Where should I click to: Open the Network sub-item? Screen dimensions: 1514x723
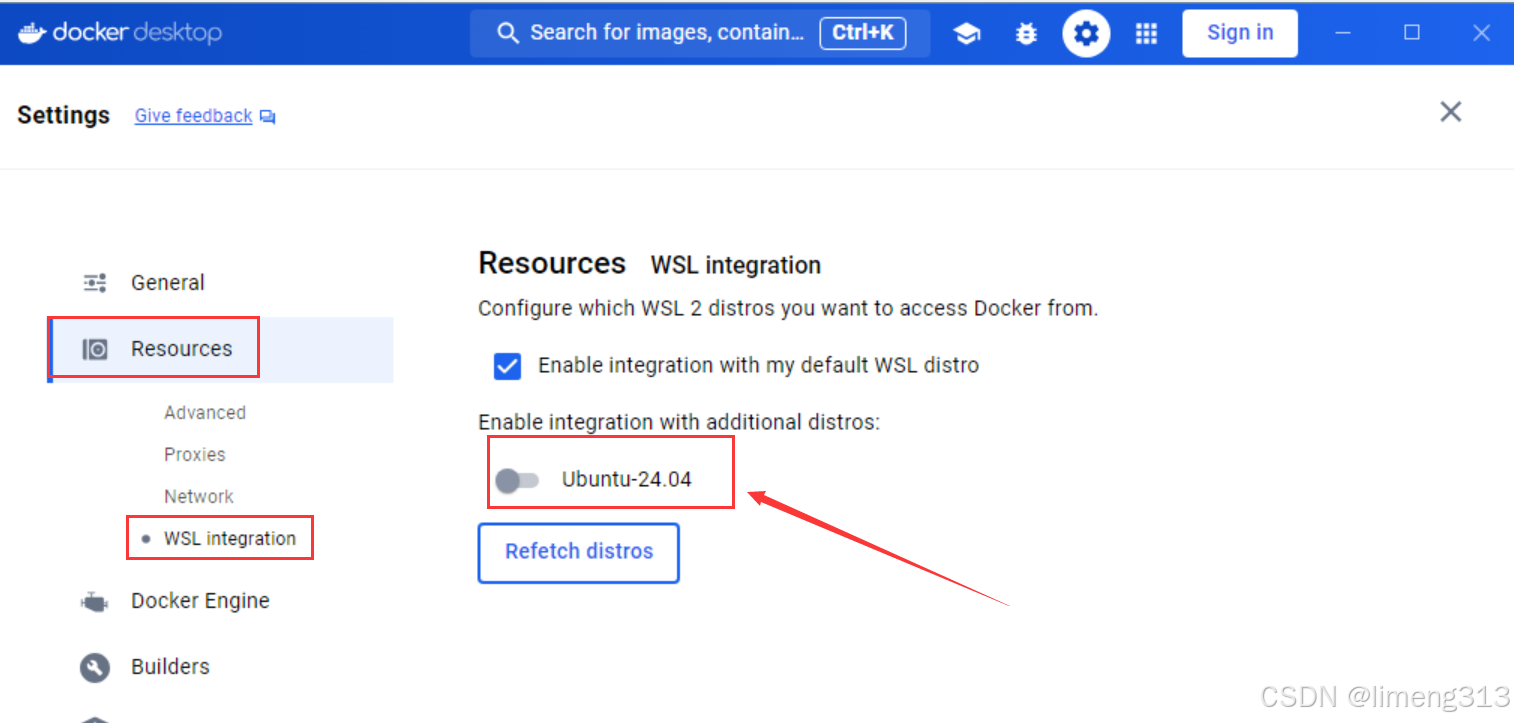(x=199, y=497)
